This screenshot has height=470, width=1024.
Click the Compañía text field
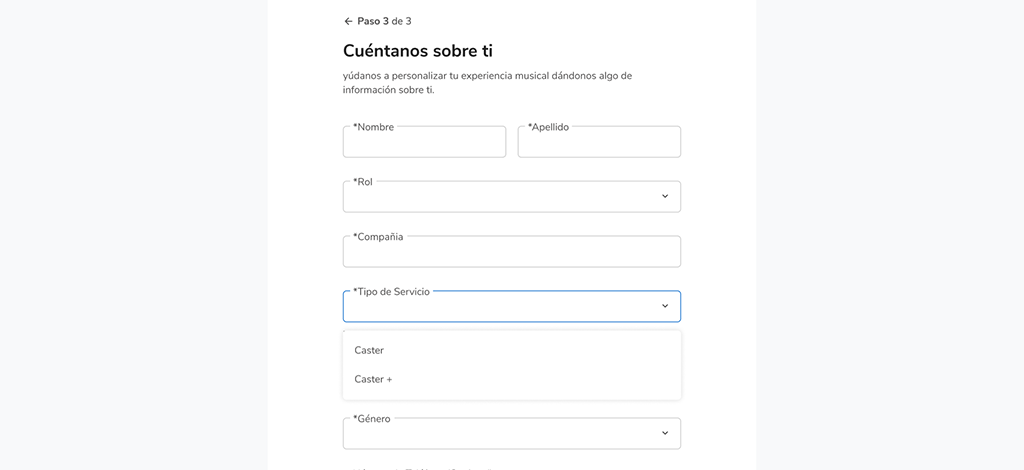(511, 252)
